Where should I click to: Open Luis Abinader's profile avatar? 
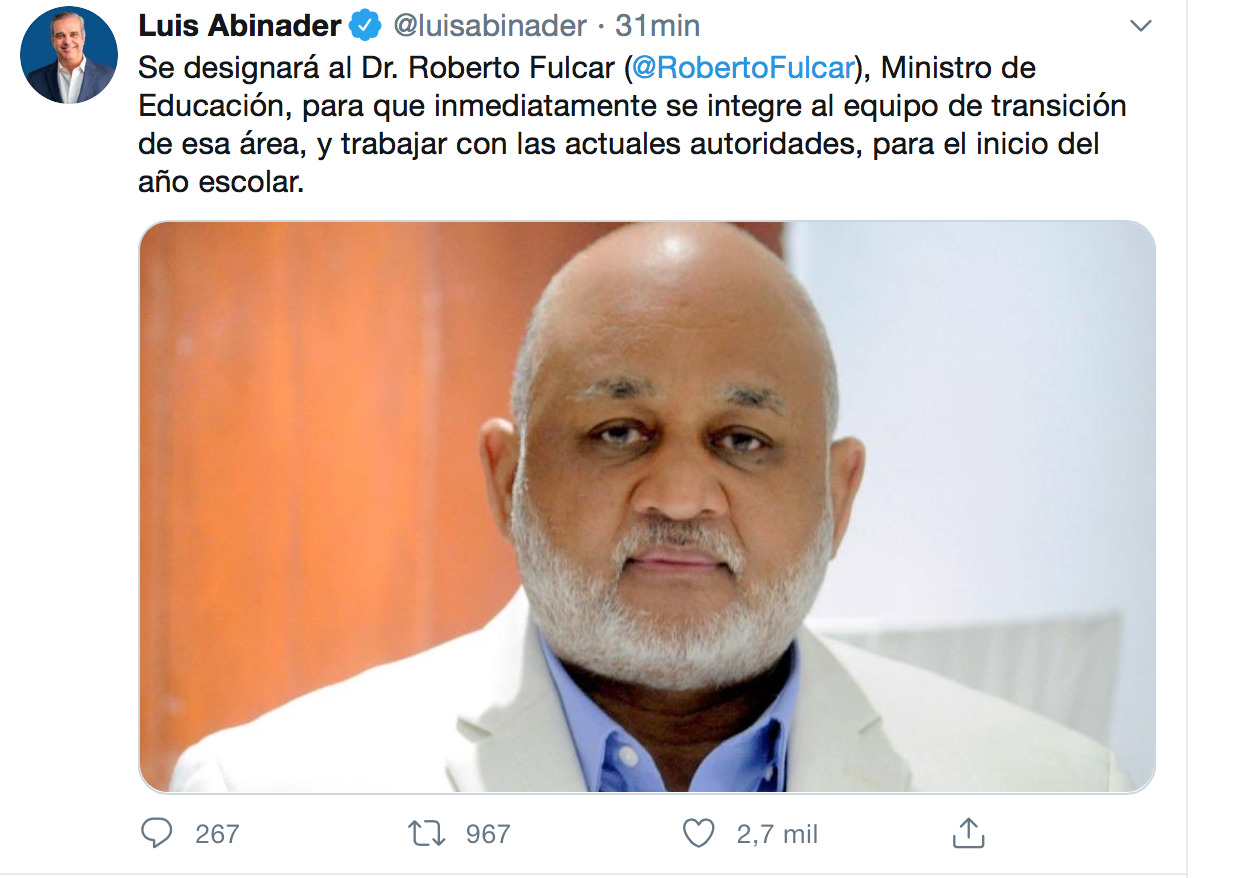coord(69,55)
